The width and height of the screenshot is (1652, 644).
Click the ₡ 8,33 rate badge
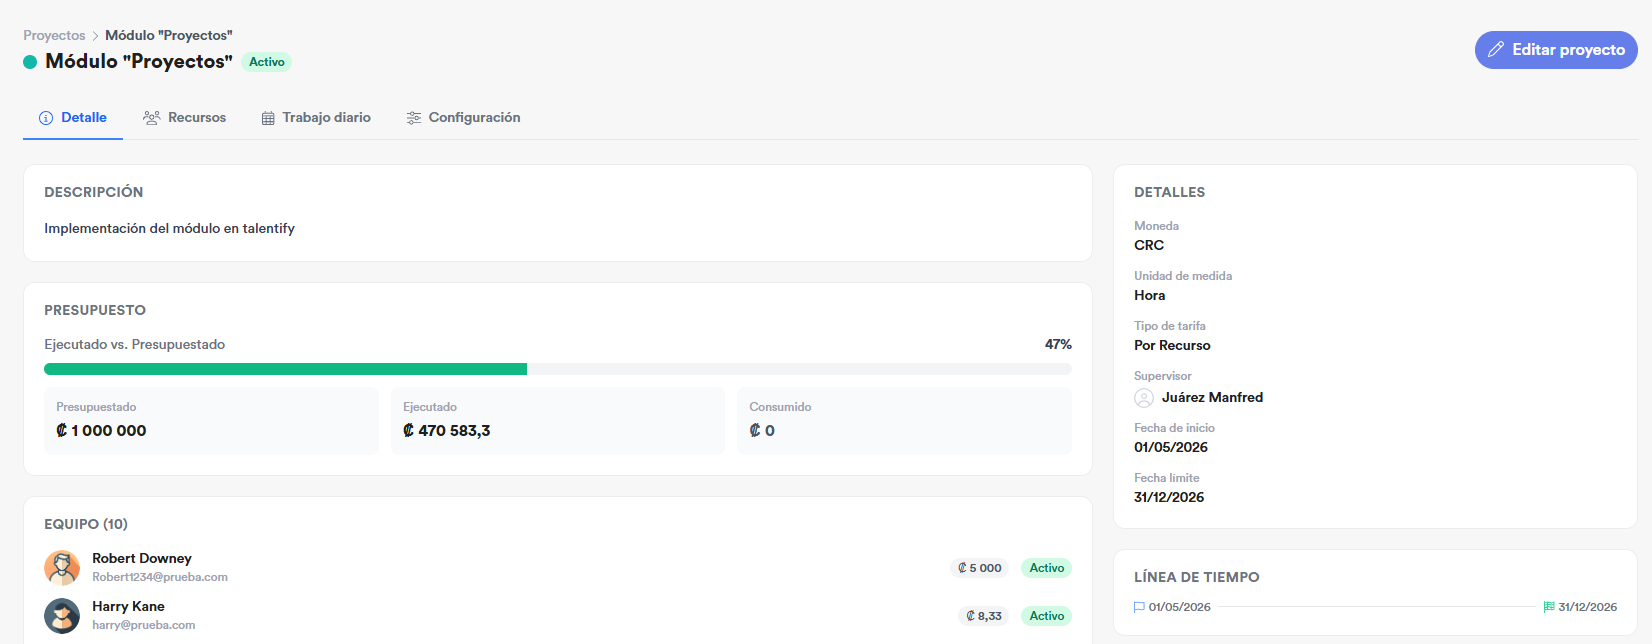[x=984, y=616]
